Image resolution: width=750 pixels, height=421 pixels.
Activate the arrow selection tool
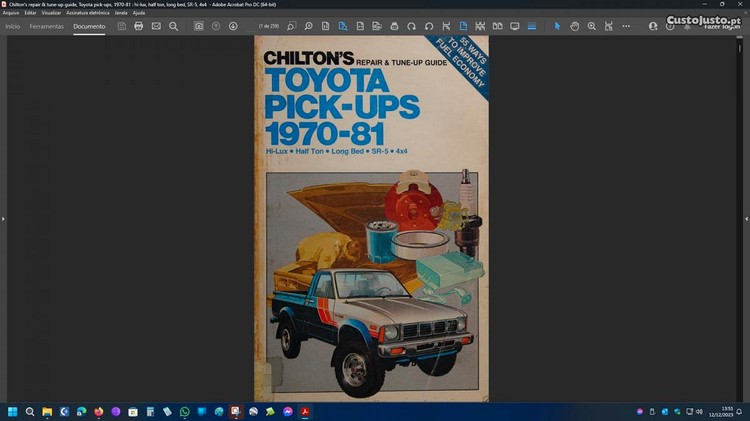[x=558, y=26]
